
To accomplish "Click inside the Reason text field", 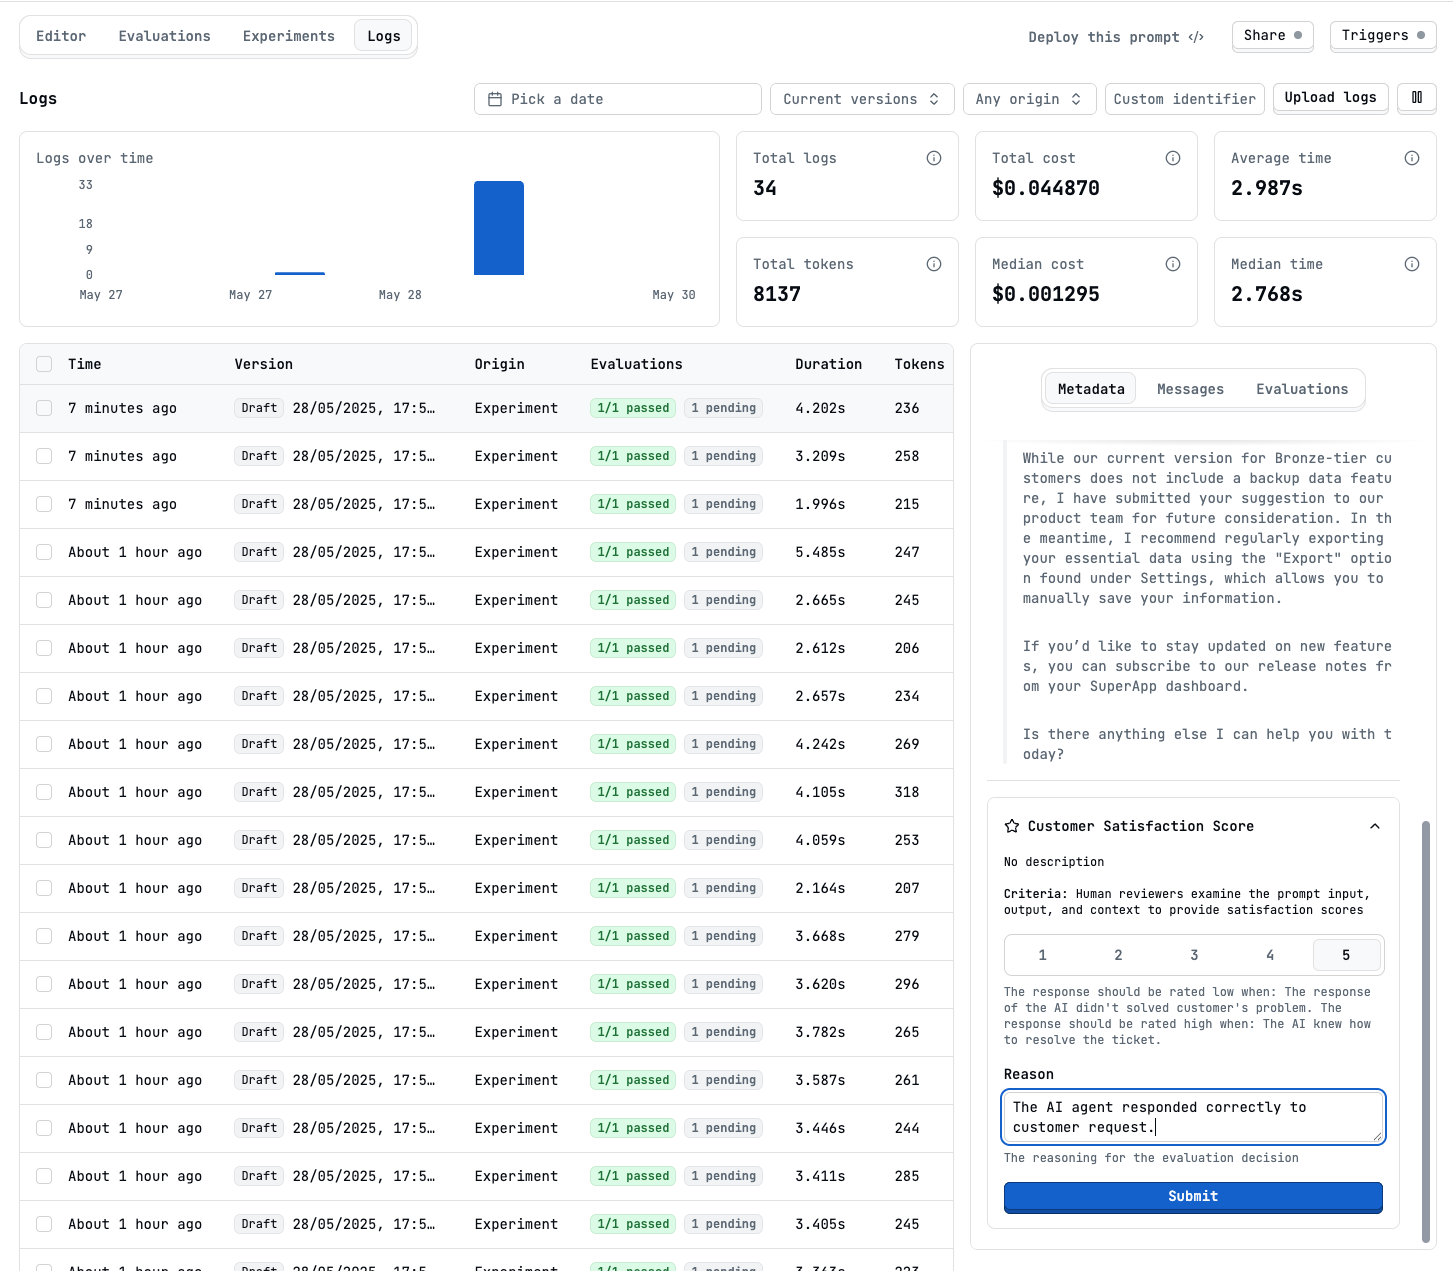I will (1192, 1117).
